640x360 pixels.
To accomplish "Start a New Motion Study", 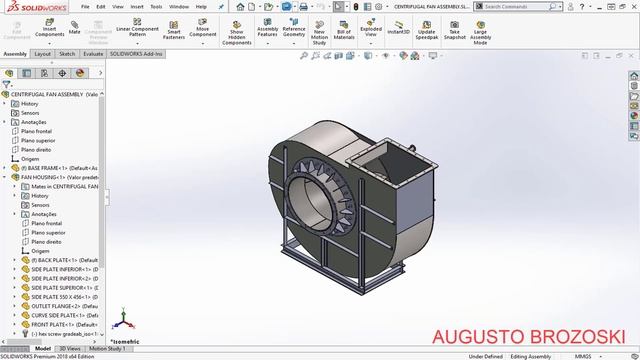I will pyautogui.click(x=319, y=33).
